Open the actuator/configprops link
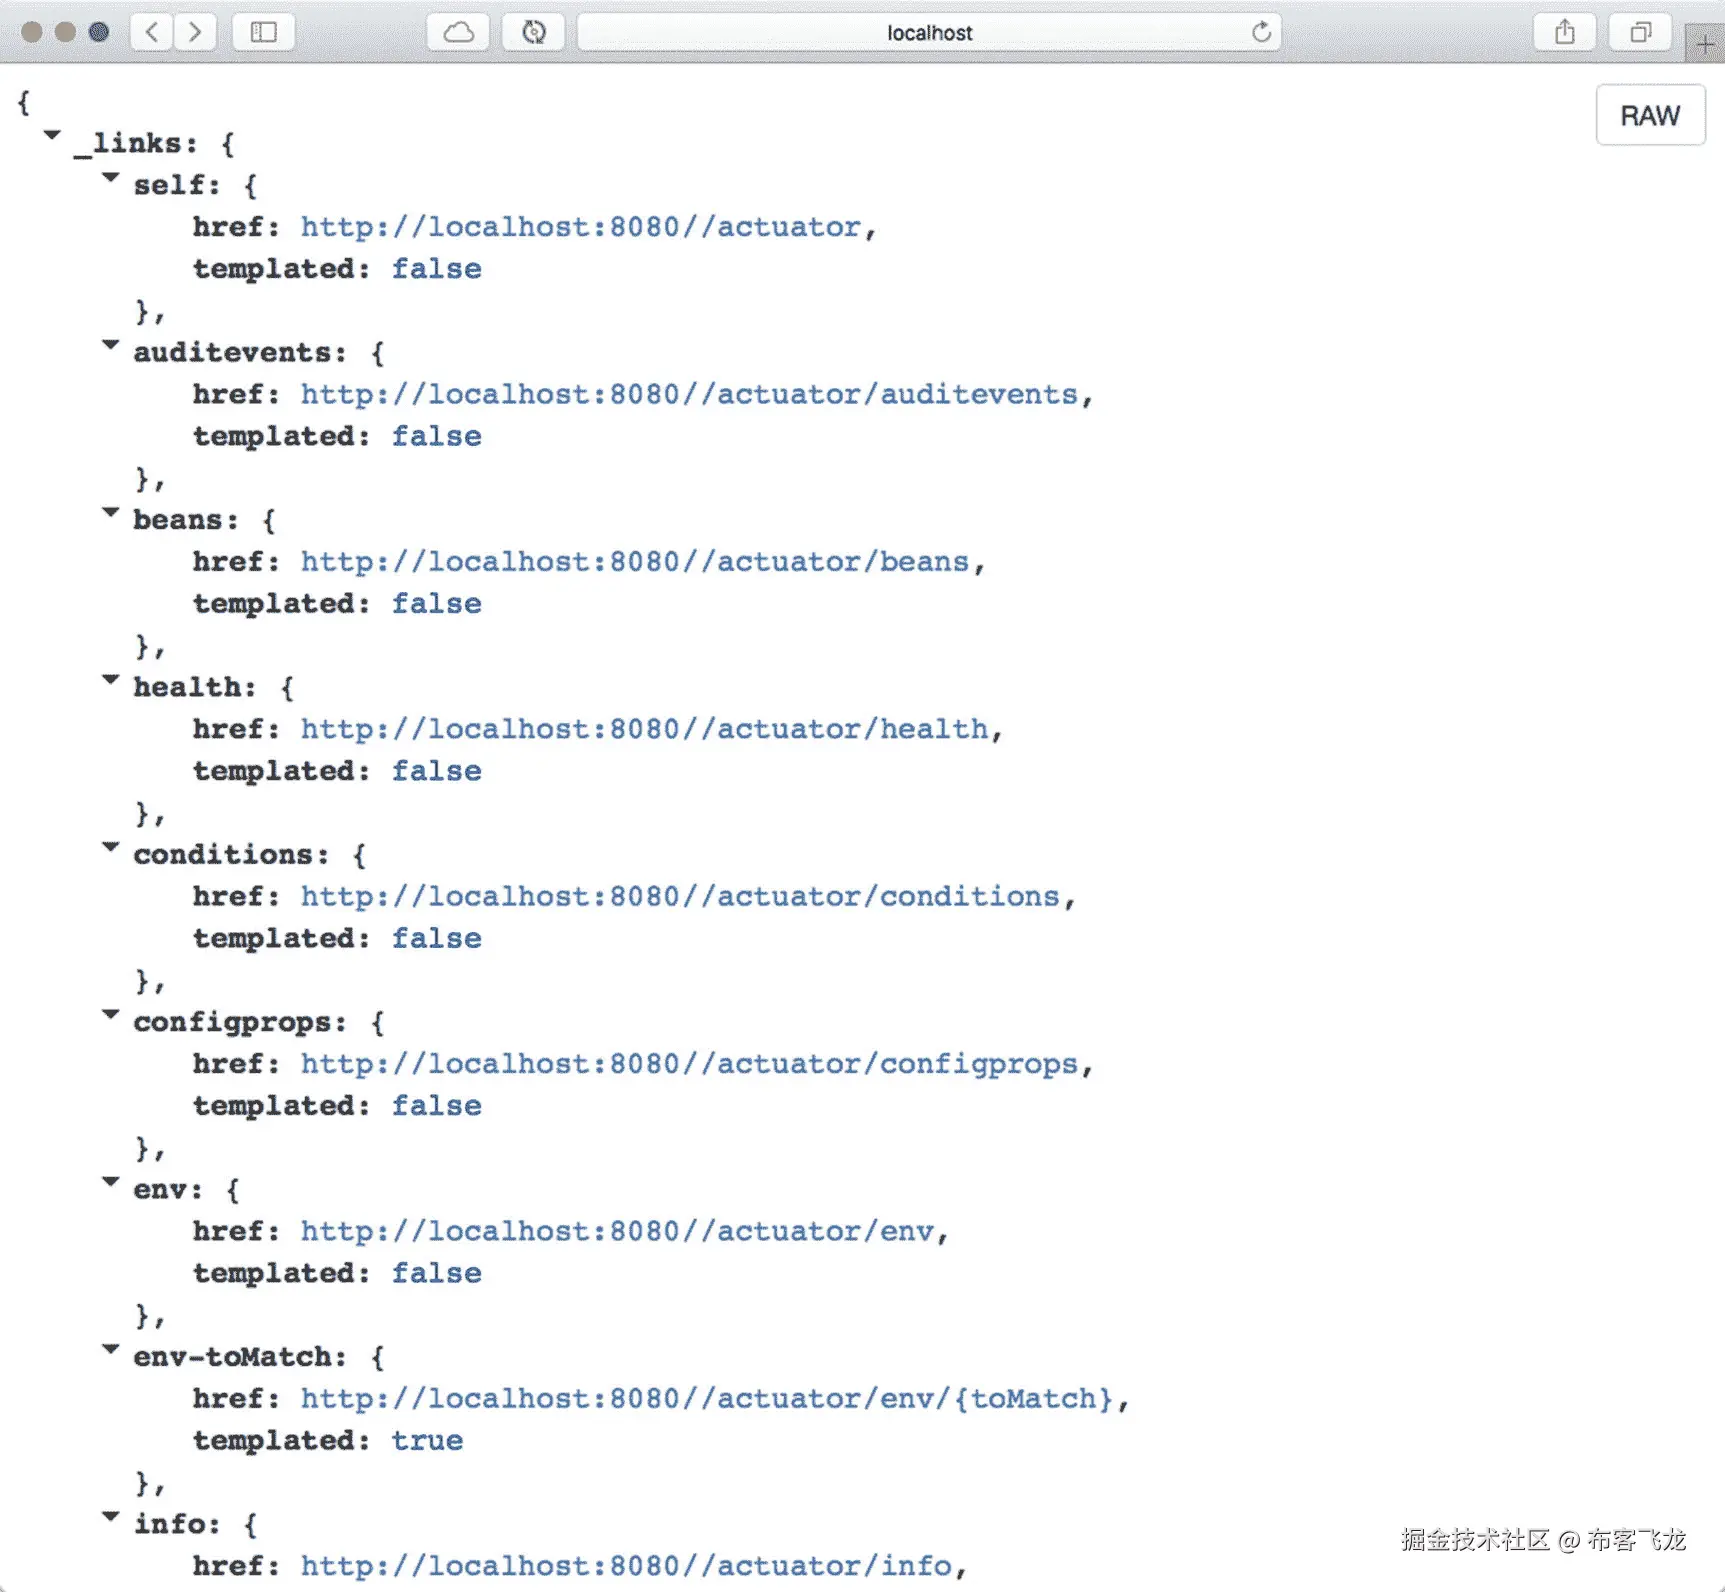The height and width of the screenshot is (1592, 1725). click(692, 1063)
